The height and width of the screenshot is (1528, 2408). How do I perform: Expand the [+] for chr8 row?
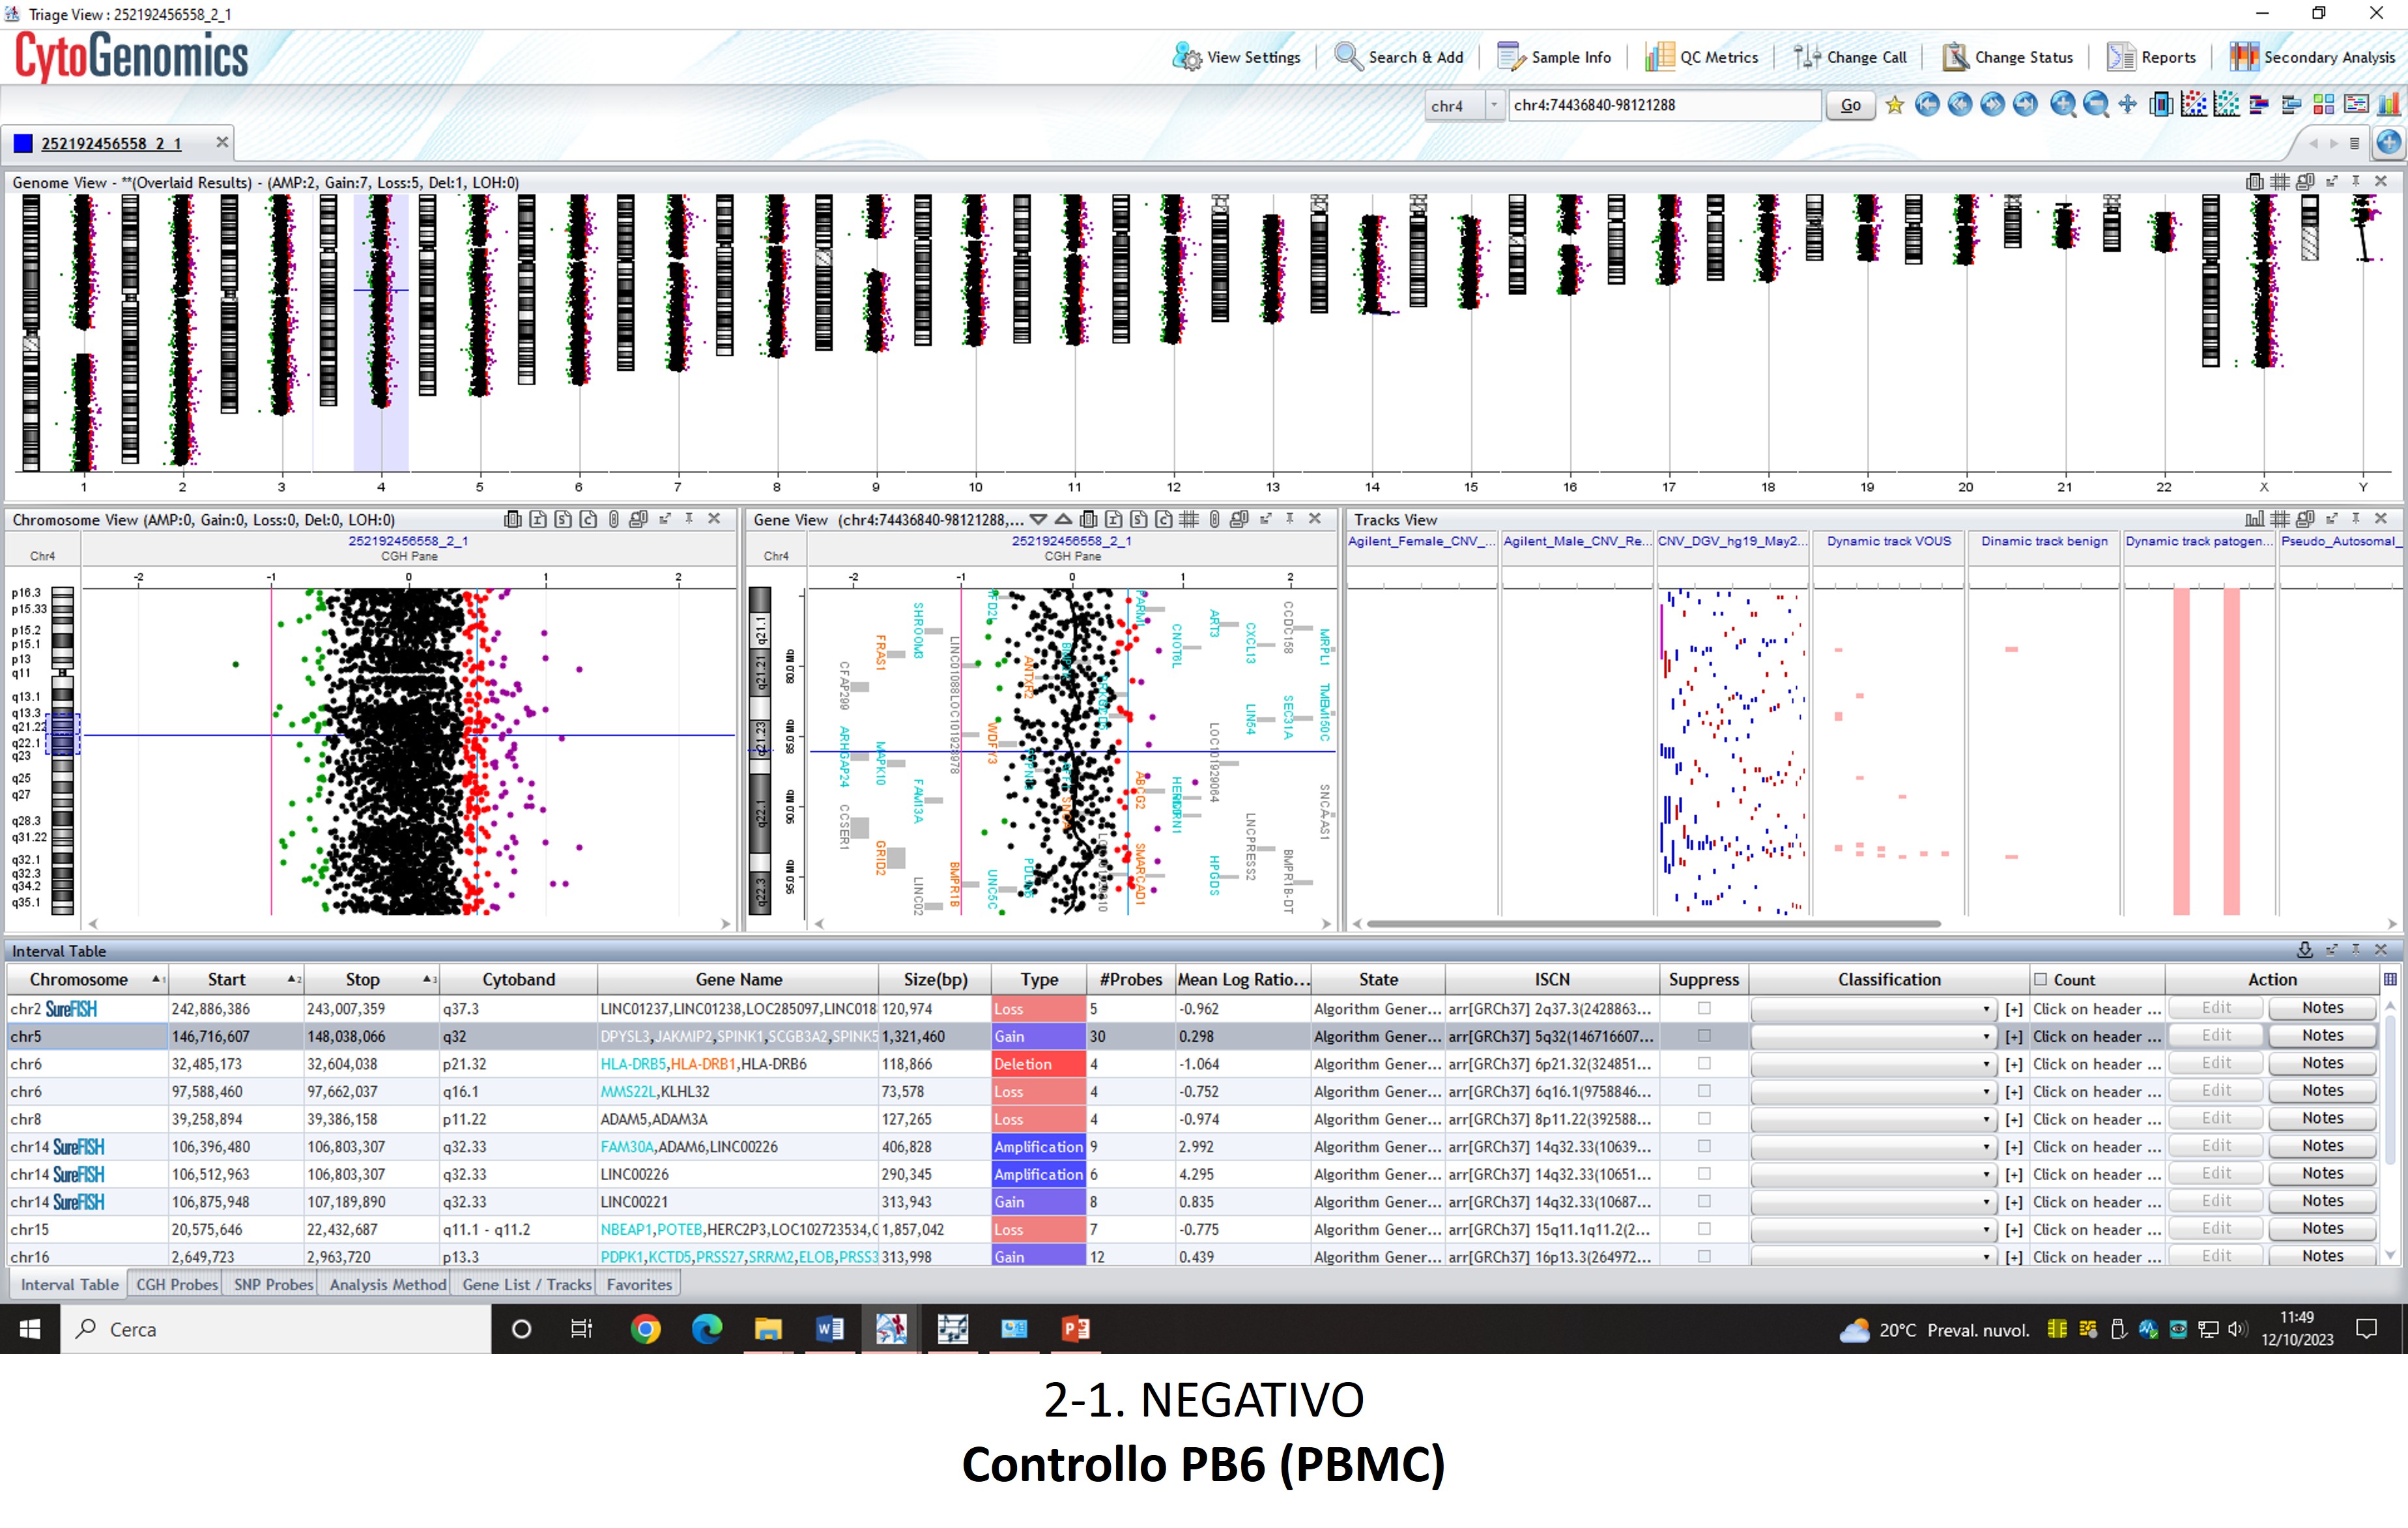click(x=2014, y=1120)
